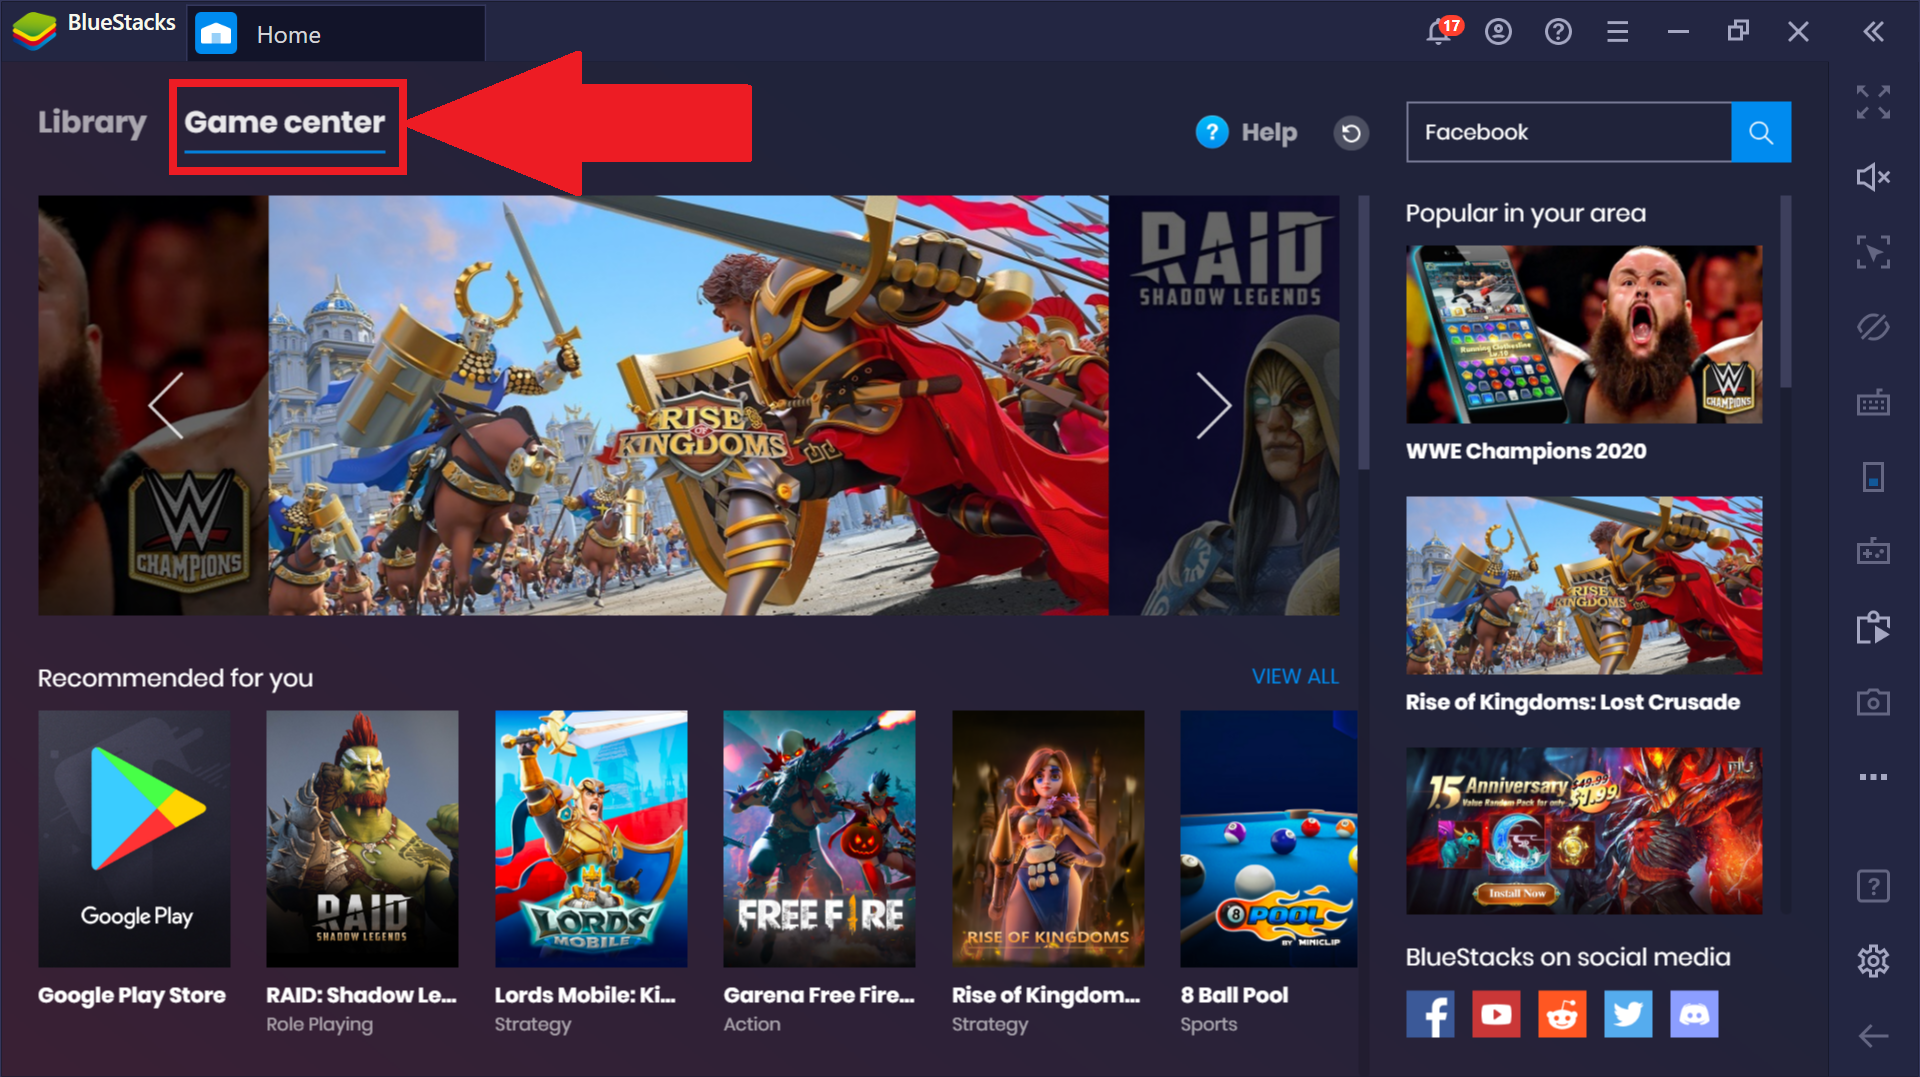Advance to next carousel banner

click(1213, 405)
